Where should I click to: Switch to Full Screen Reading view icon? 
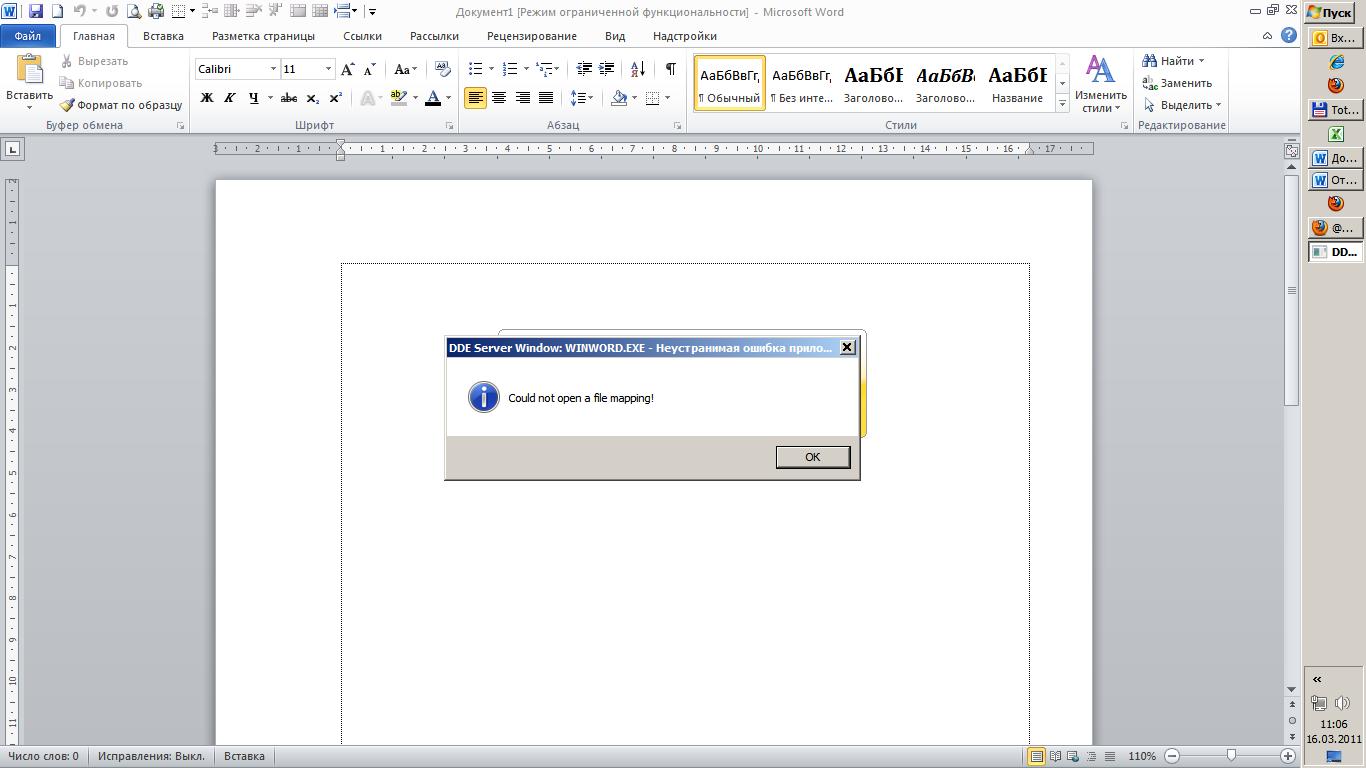(1055, 756)
